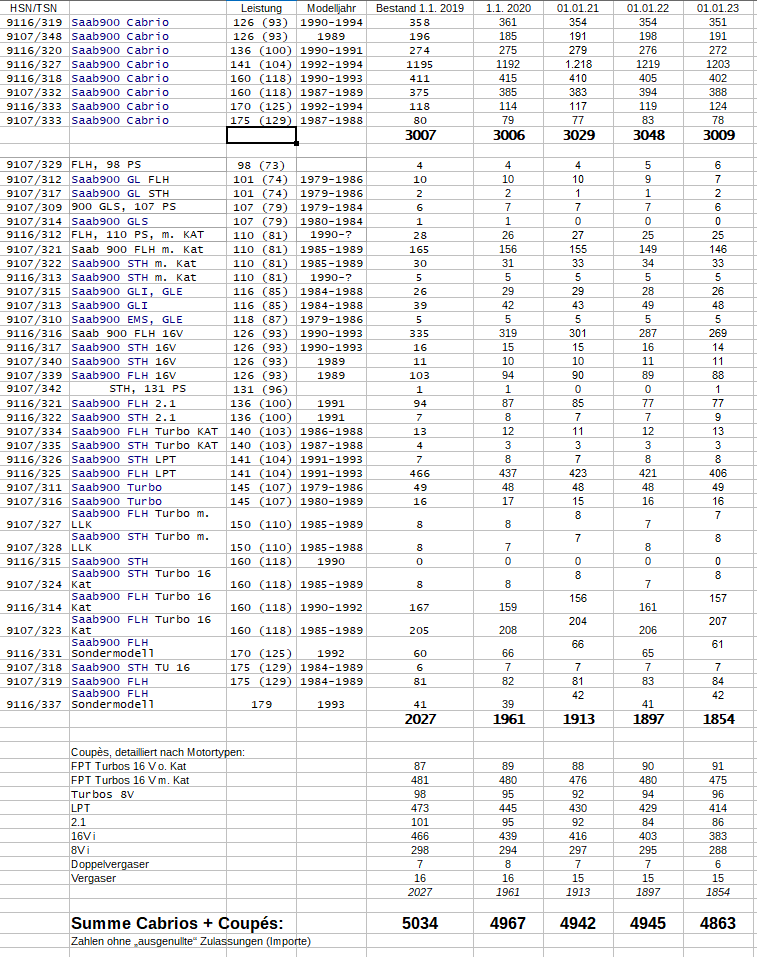Select the 'Doppelvergaser' label cell
The image size is (757, 957).
point(110,864)
